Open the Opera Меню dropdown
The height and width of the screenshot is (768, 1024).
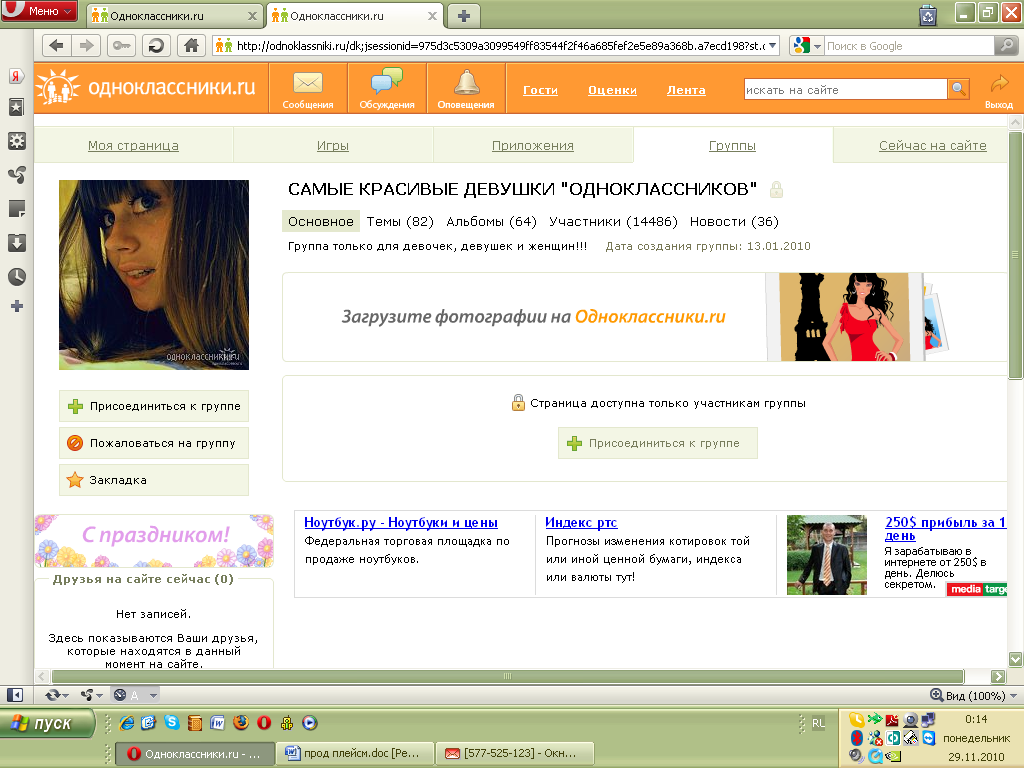(39, 11)
